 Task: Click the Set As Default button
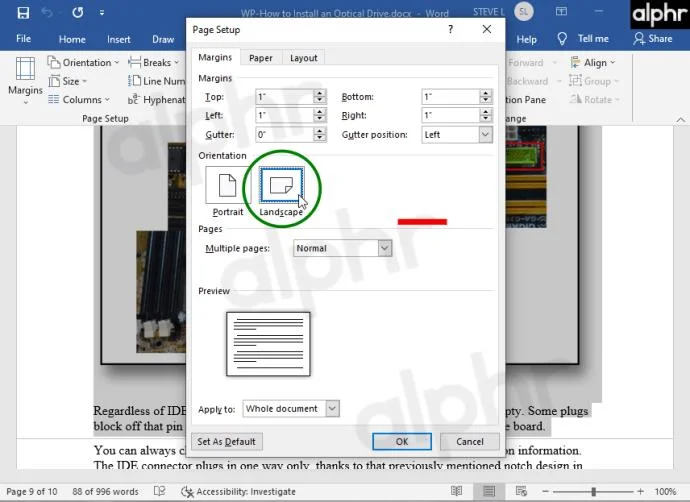tap(227, 441)
